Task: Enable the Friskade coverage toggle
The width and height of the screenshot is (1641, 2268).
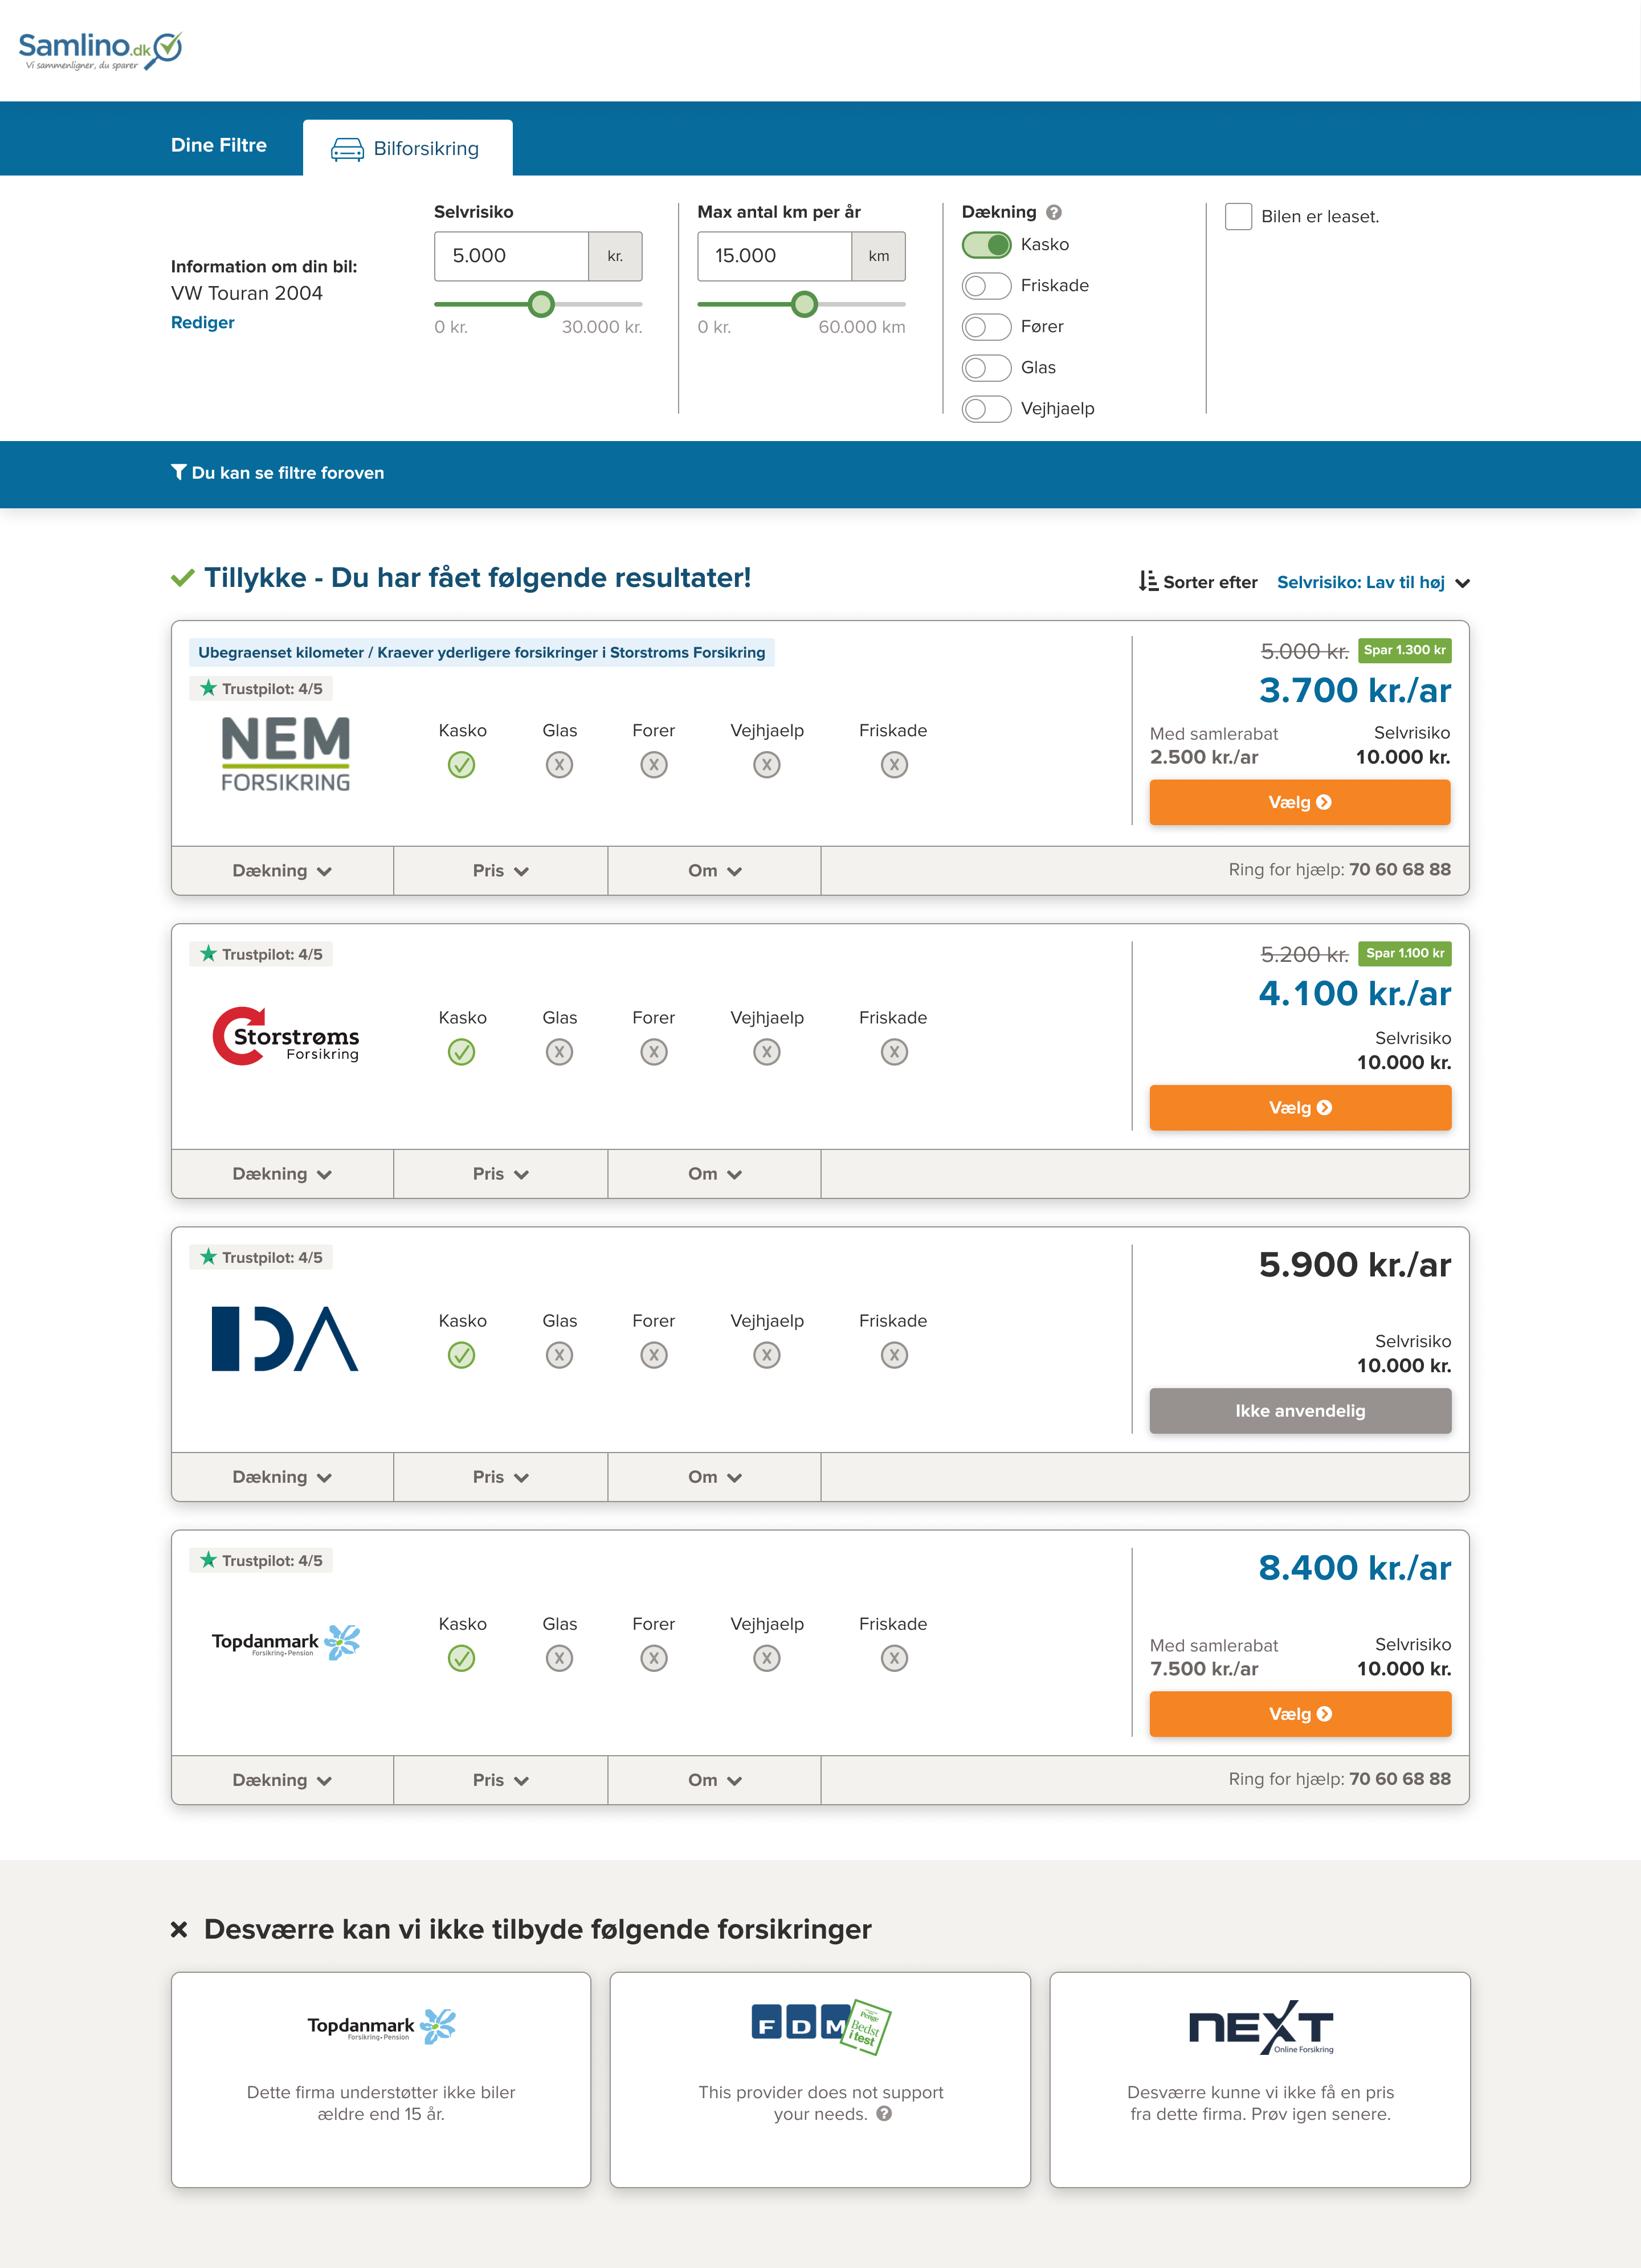Action: coord(986,286)
